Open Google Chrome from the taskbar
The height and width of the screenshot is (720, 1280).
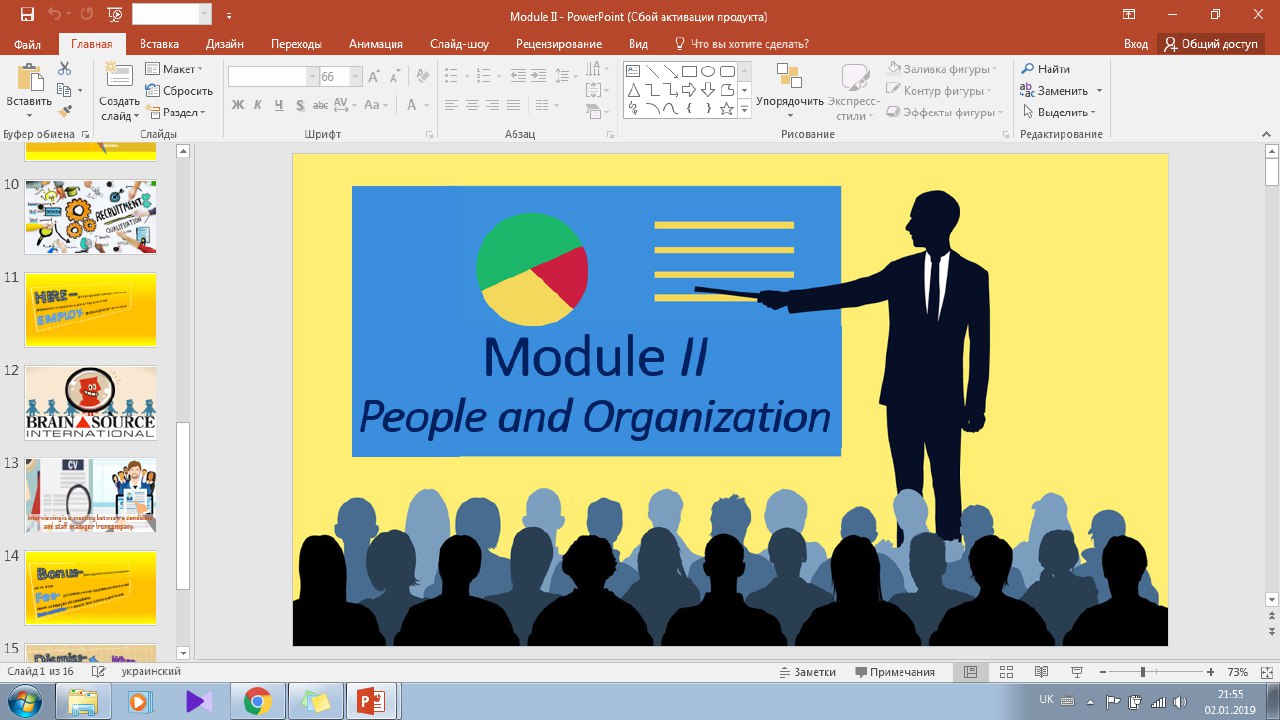point(257,702)
